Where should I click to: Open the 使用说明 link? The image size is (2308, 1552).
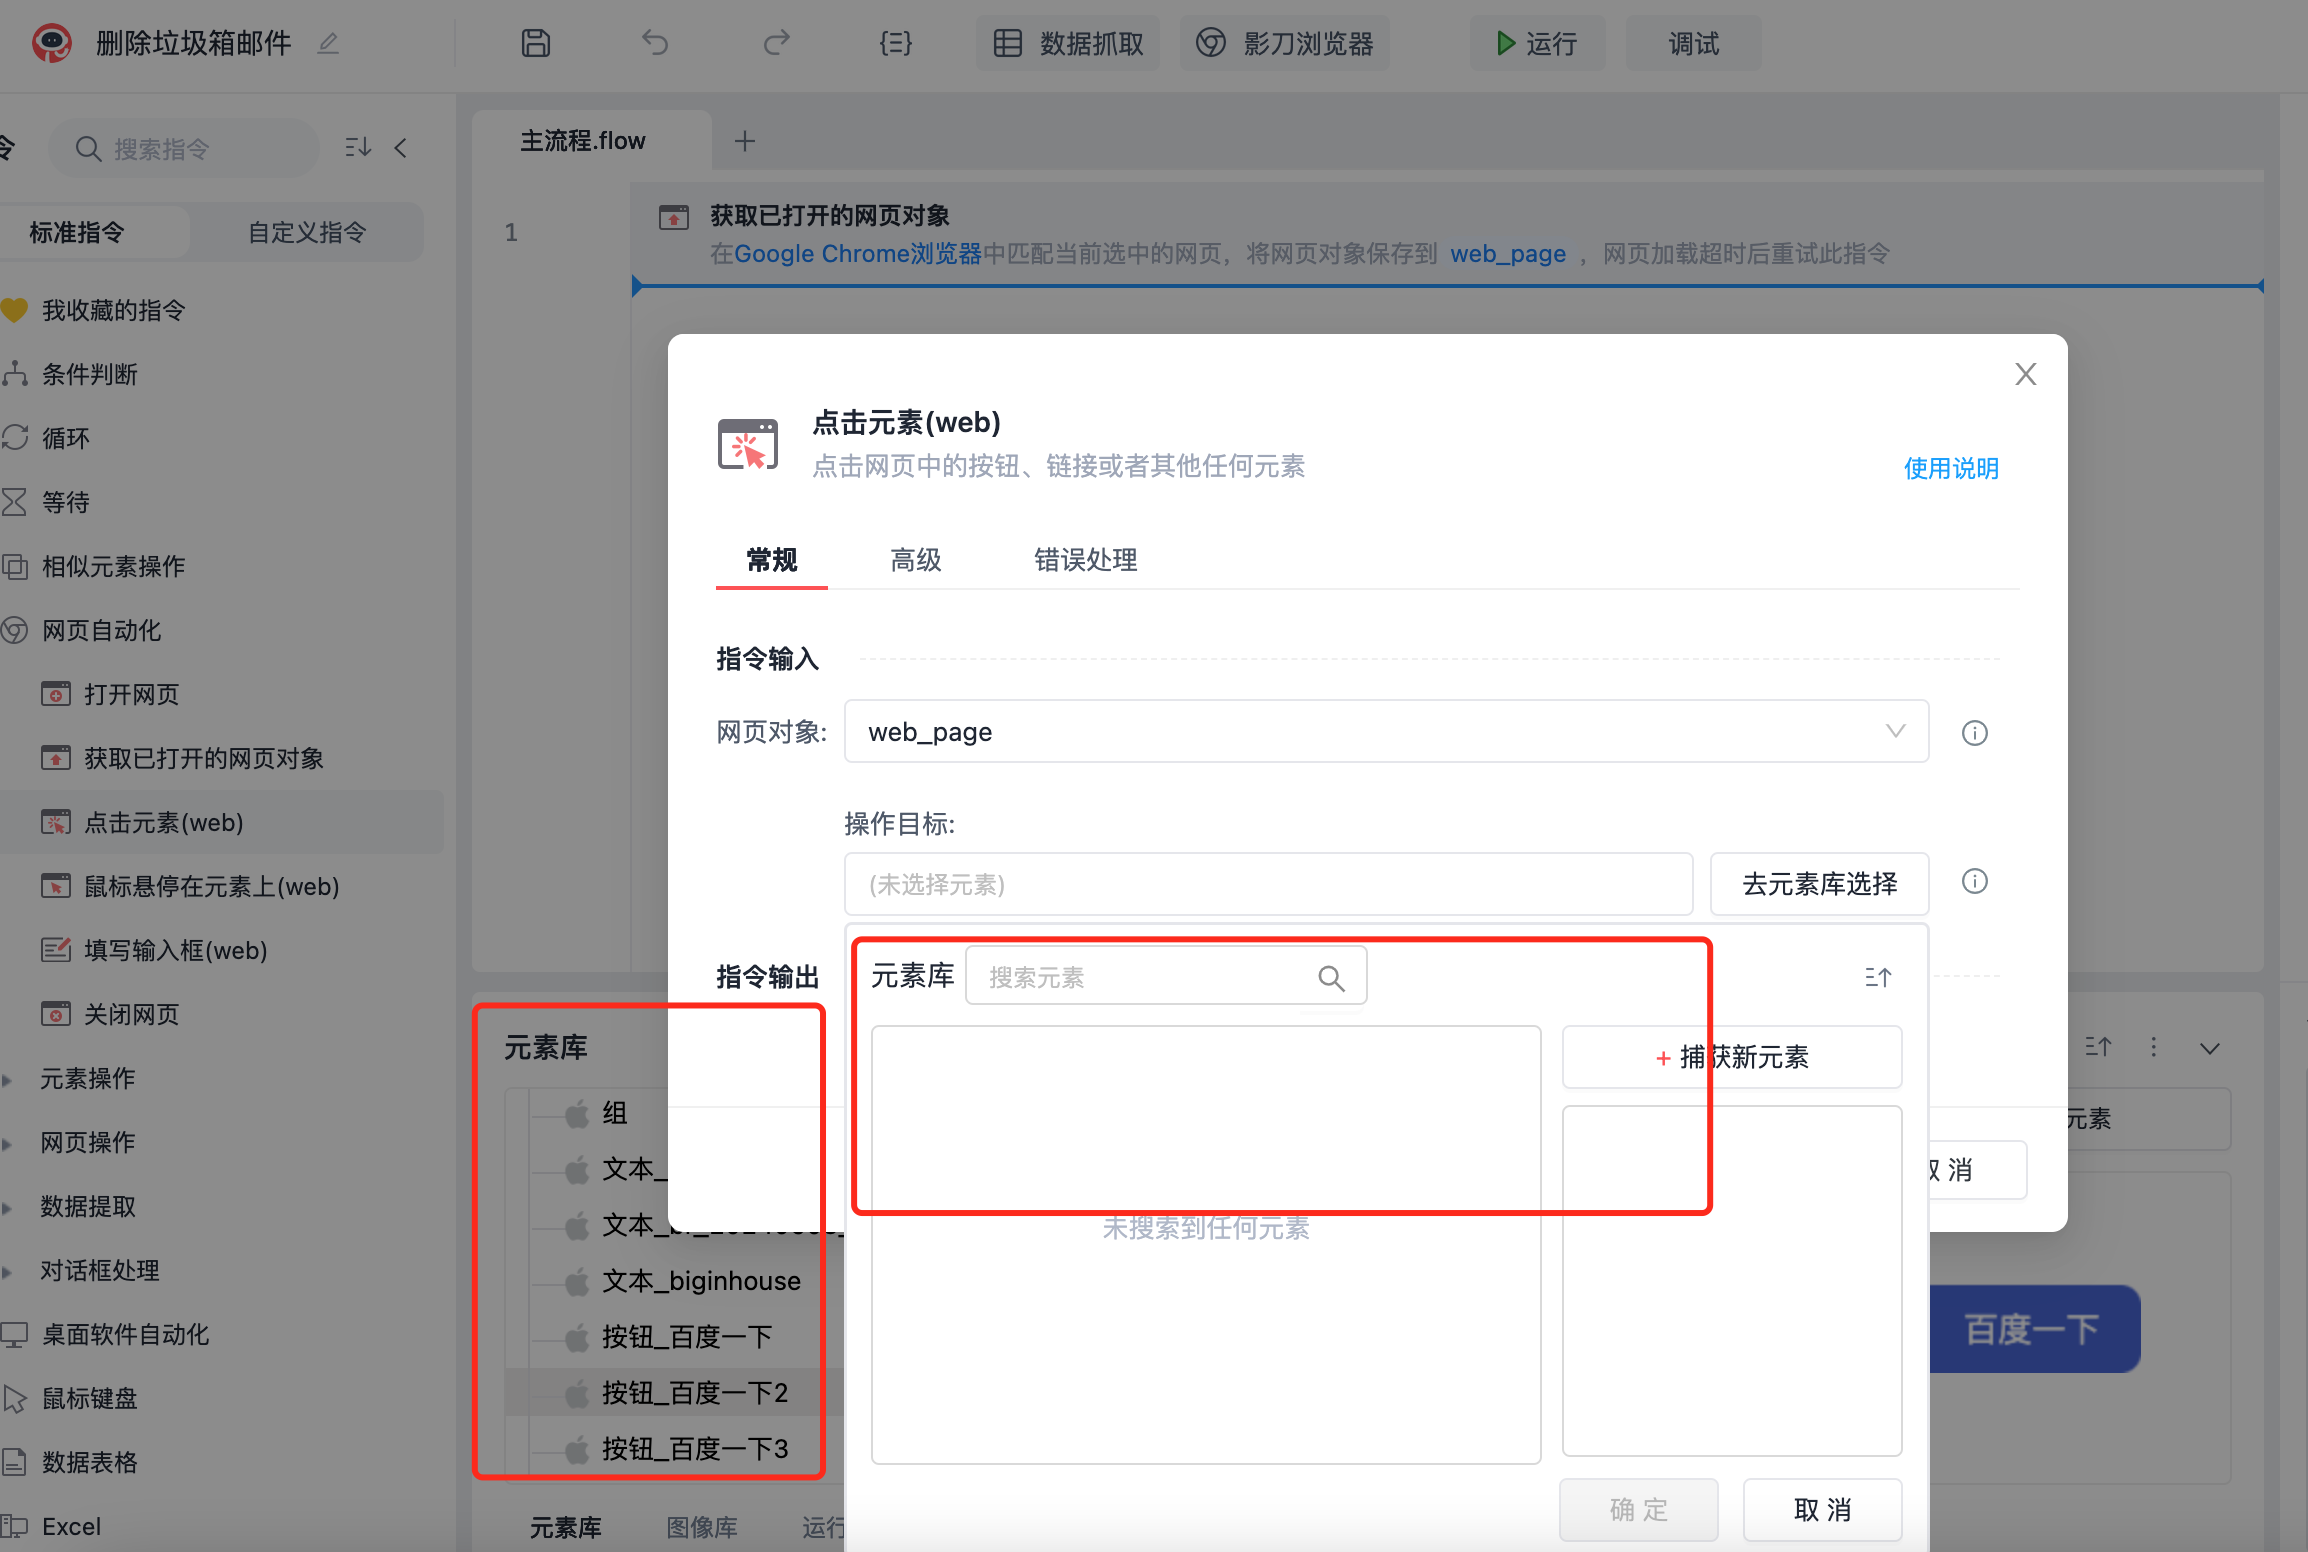tap(1950, 468)
